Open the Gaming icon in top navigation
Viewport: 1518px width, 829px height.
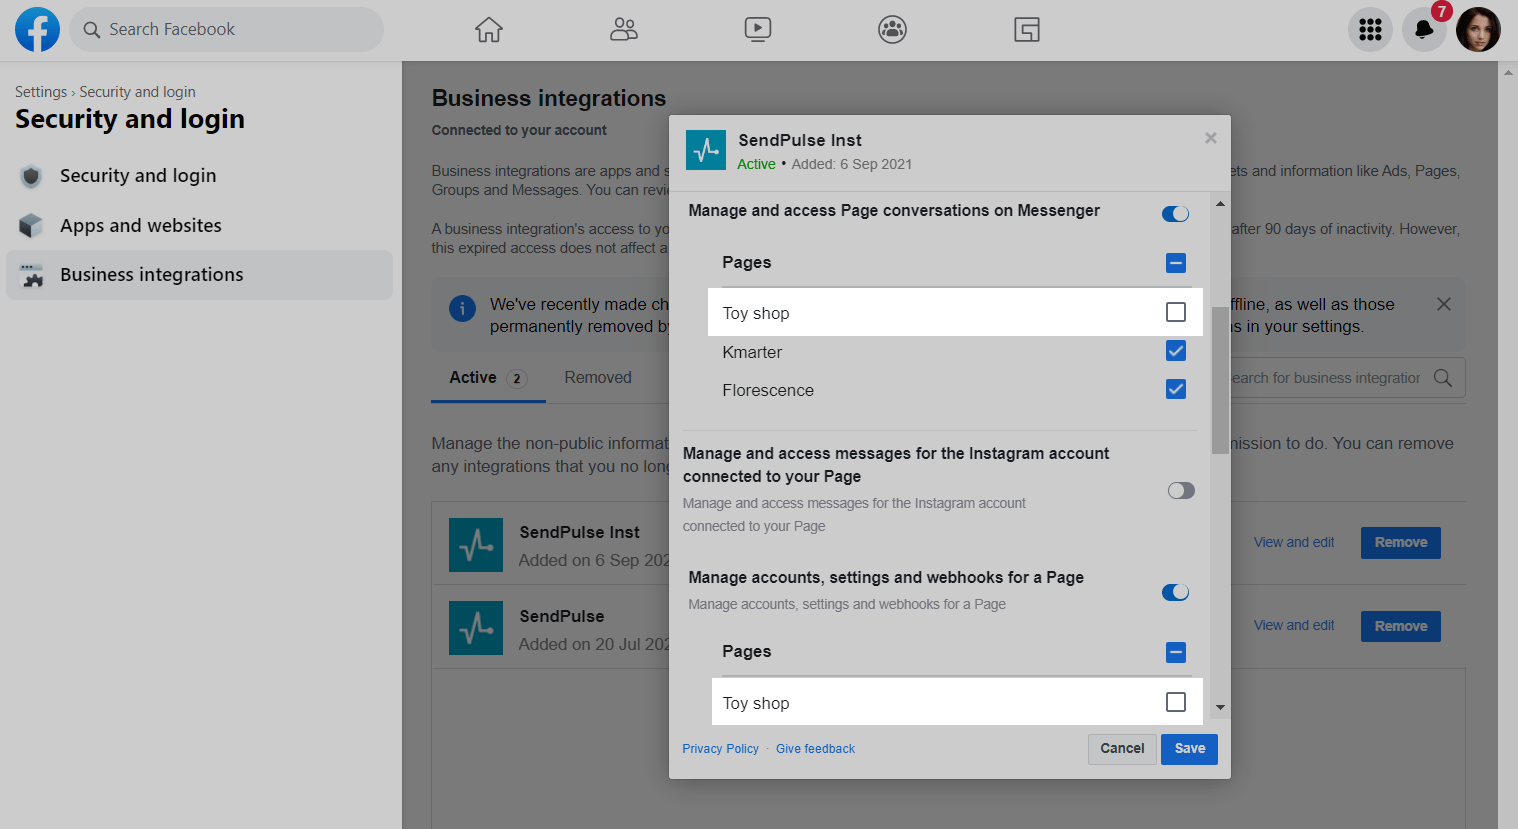pos(1027,30)
